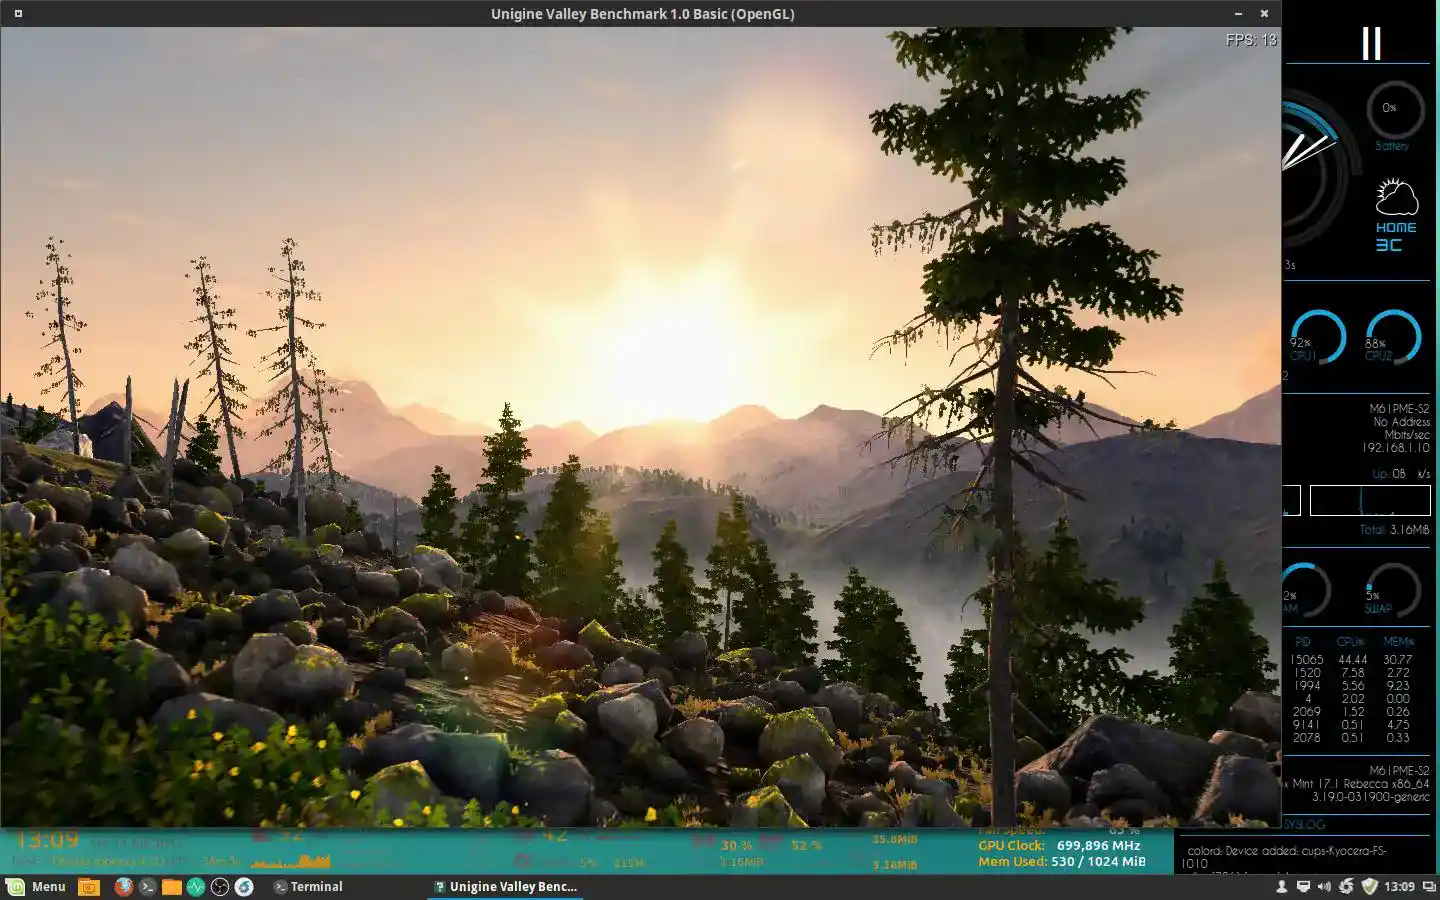Open the network connection tray icon

[1303, 886]
